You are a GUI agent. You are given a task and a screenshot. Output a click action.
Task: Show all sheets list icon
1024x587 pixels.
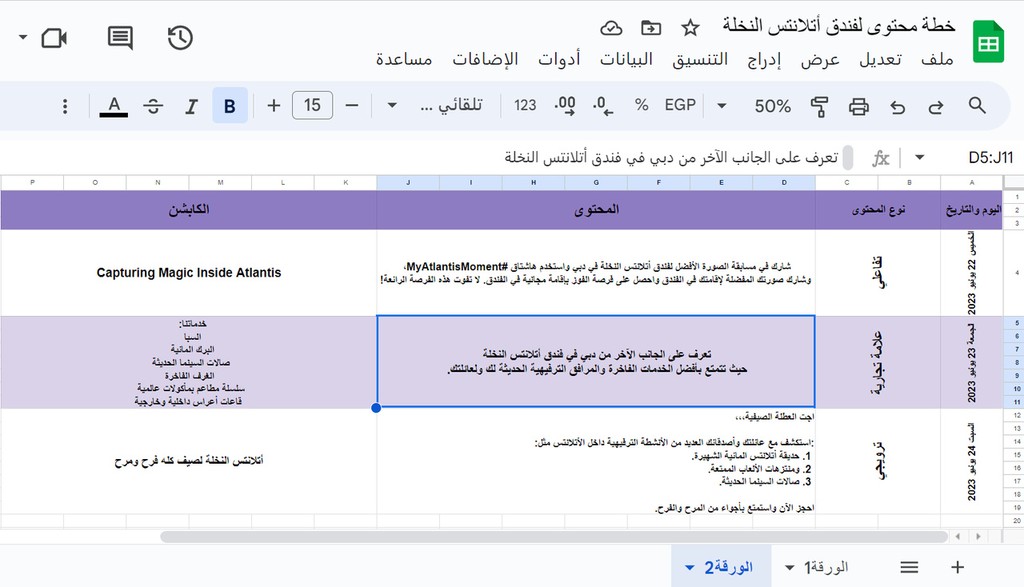pyautogui.click(x=909, y=567)
